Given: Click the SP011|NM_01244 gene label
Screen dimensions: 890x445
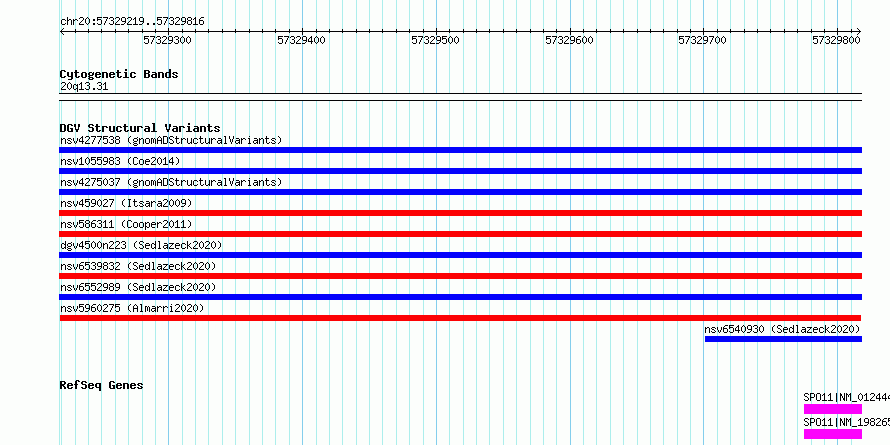Looking at the screenshot, I should coord(846,397).
